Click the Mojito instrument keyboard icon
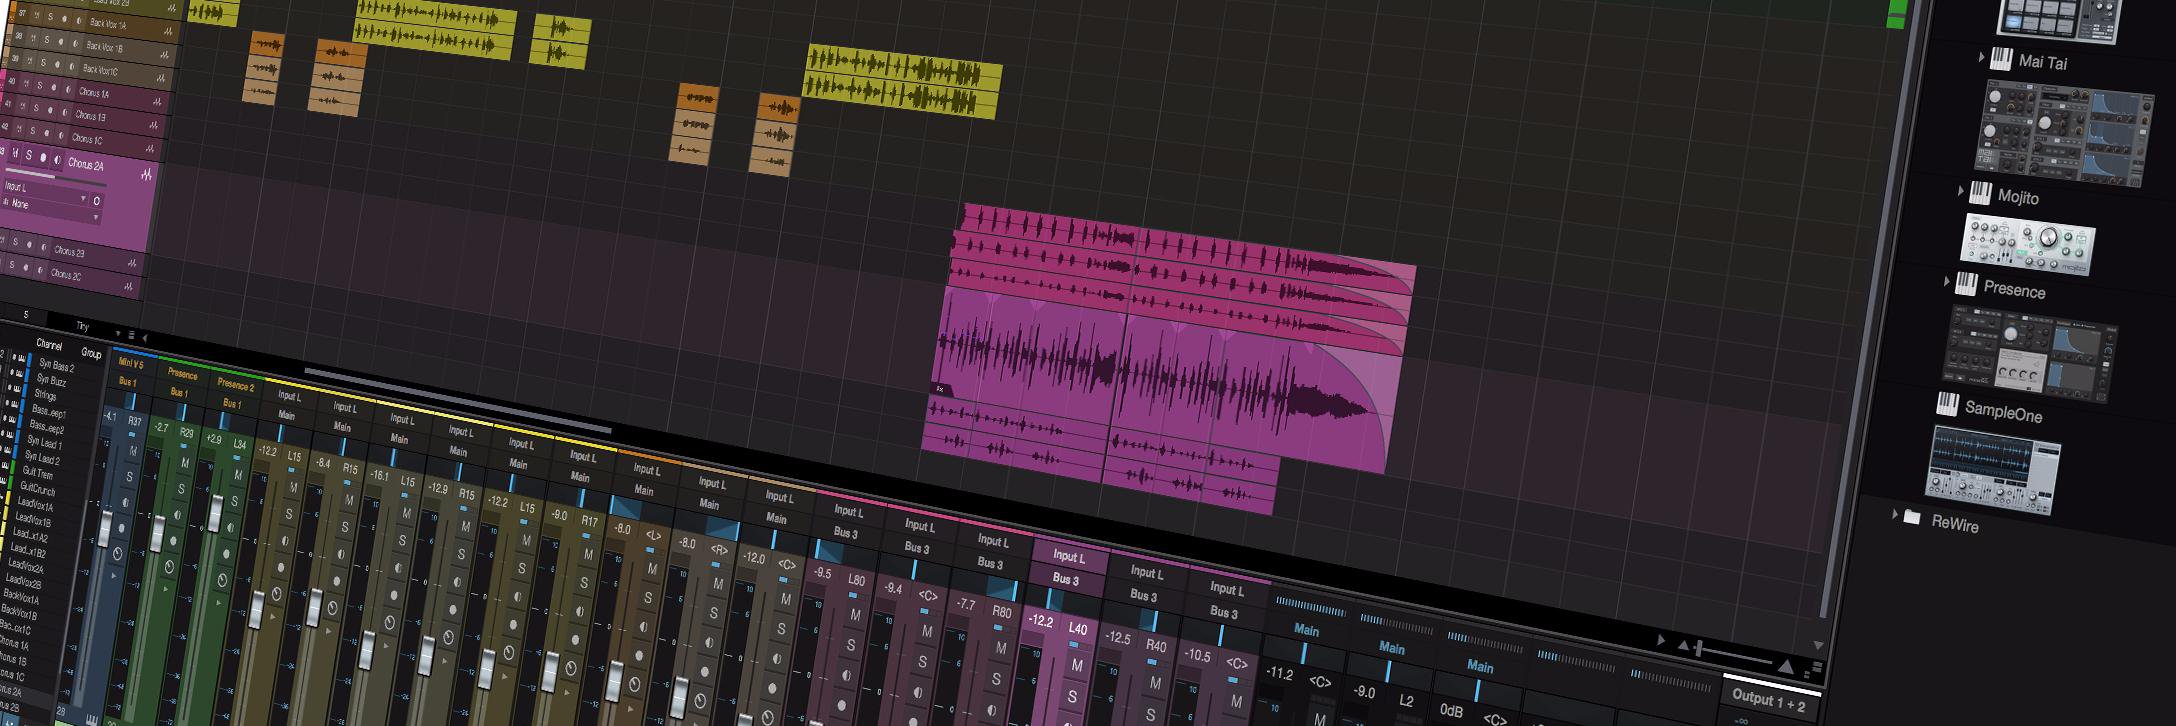 [1980, 193]
